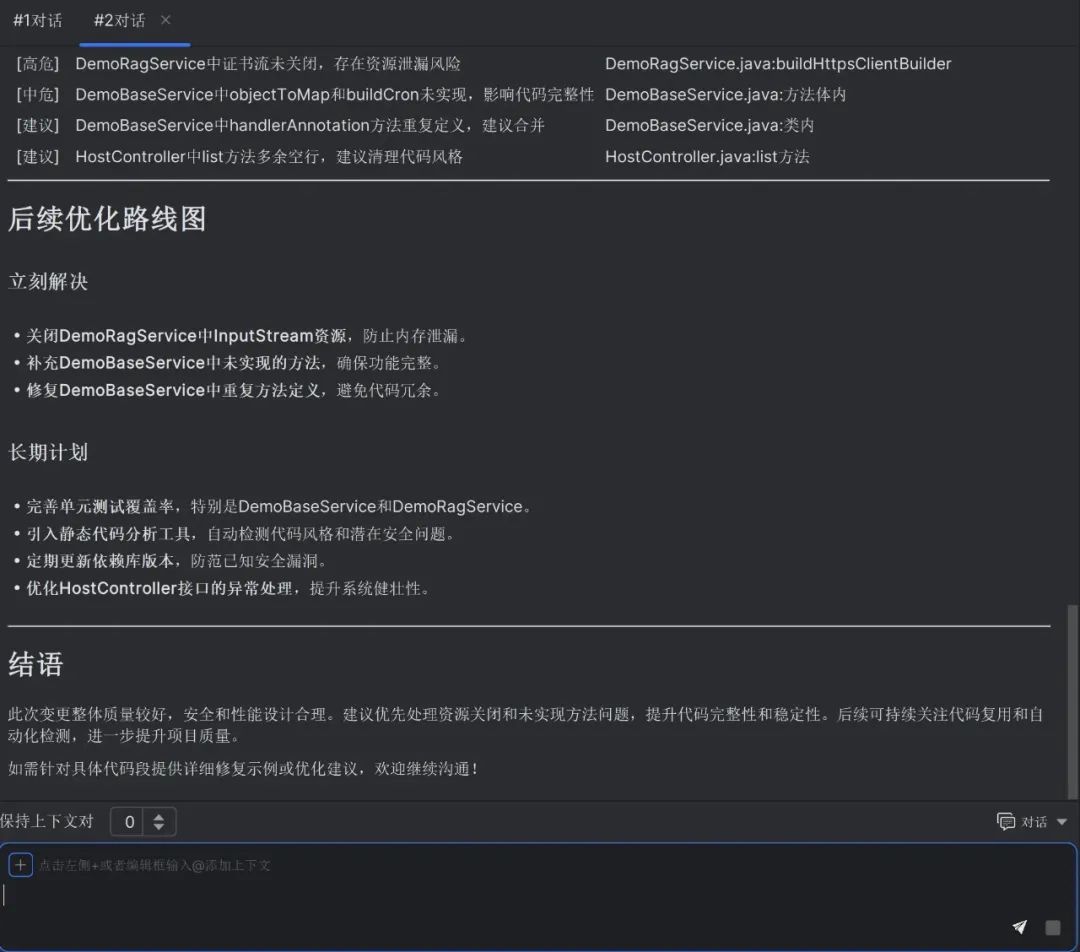Screen dimensions: 1080x952
Task: Open DemoBaseService.java:方法体内 location
Action: tap(725, 95)
